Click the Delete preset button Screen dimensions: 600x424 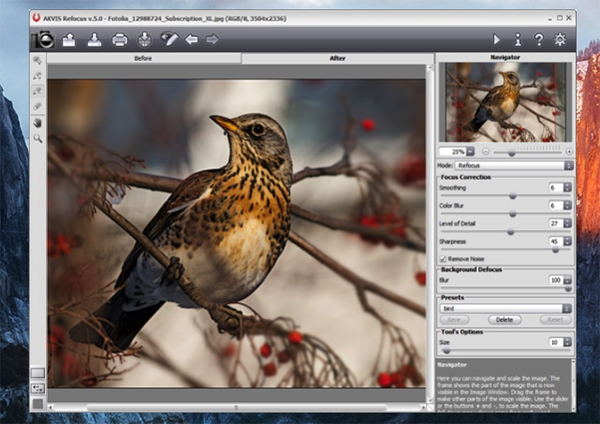(x=505, y=320)
